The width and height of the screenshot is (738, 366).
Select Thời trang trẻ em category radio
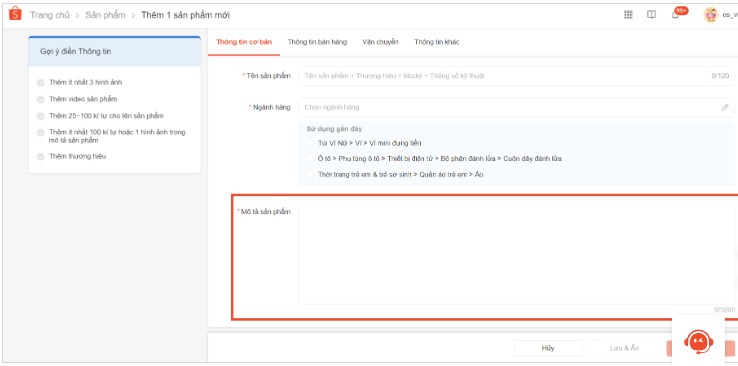point(310,175)
